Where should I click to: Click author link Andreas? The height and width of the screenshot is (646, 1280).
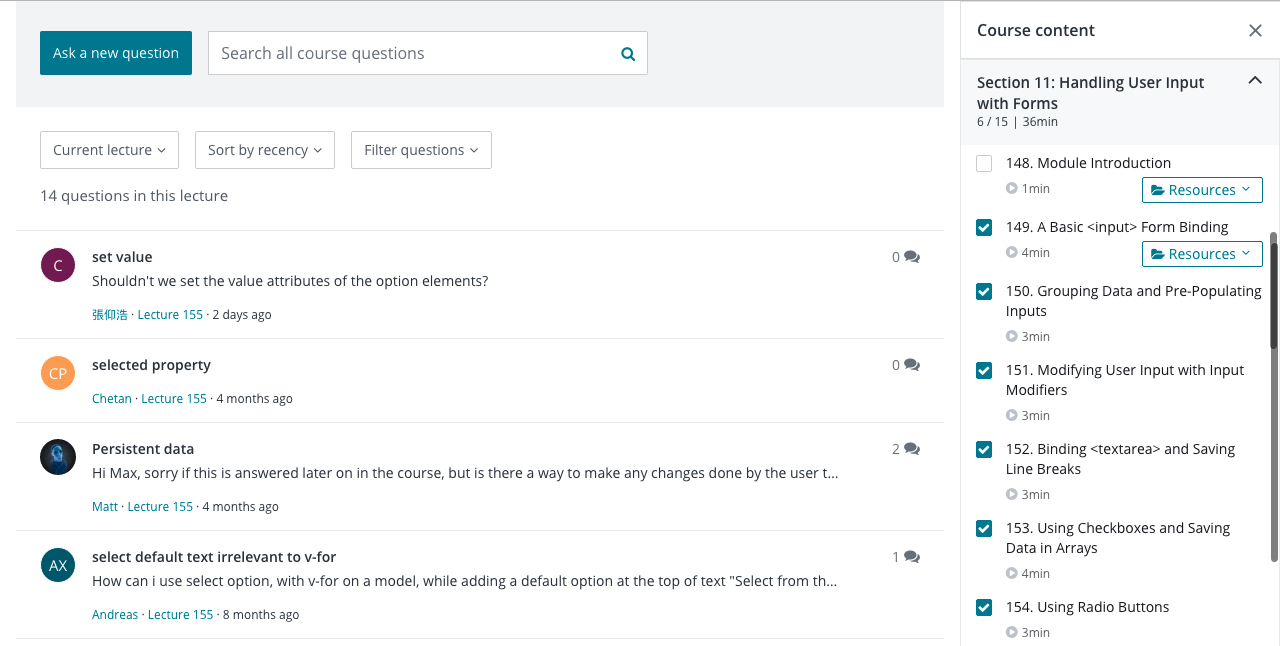[x=115, y=614]
